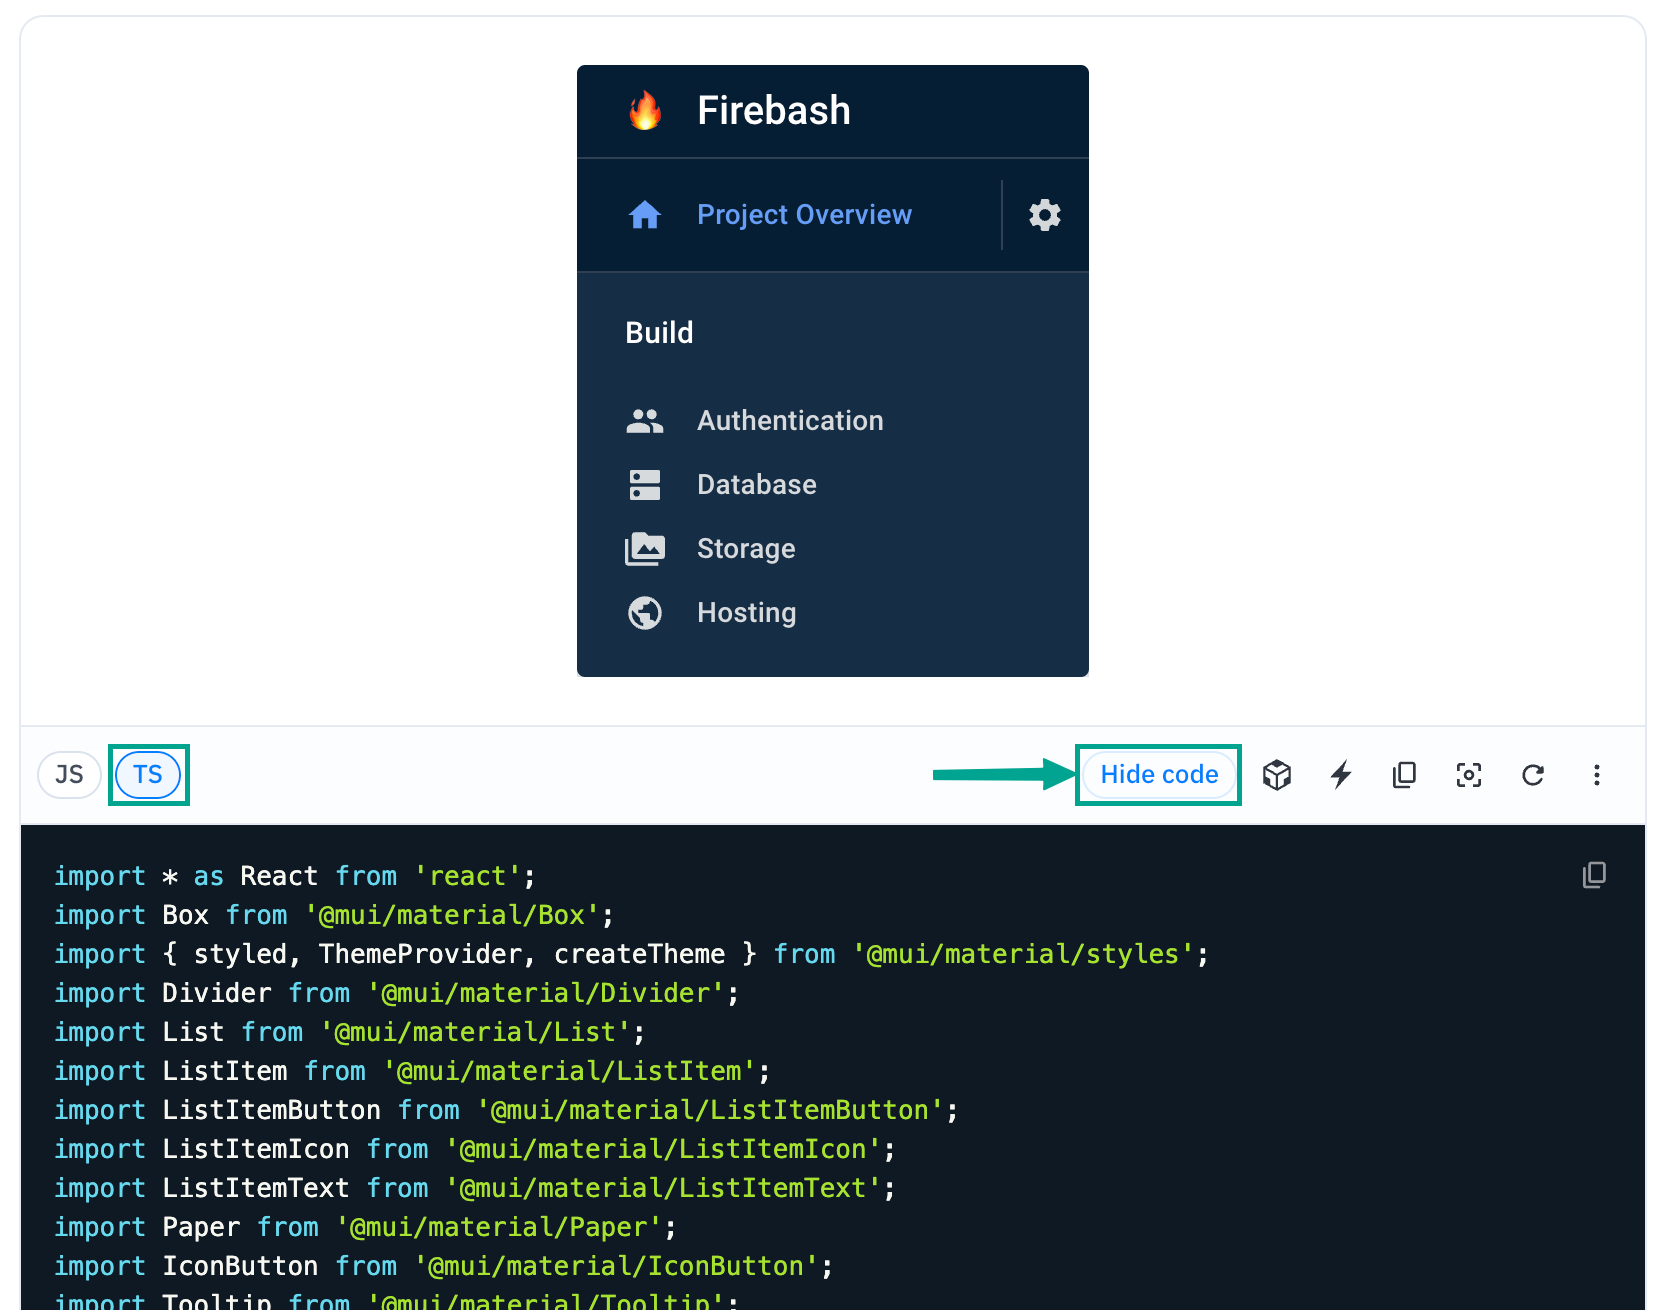Screen dimensions: 1670x1310
Task: Select the TS language option
Action: click(x=148, y=774)
